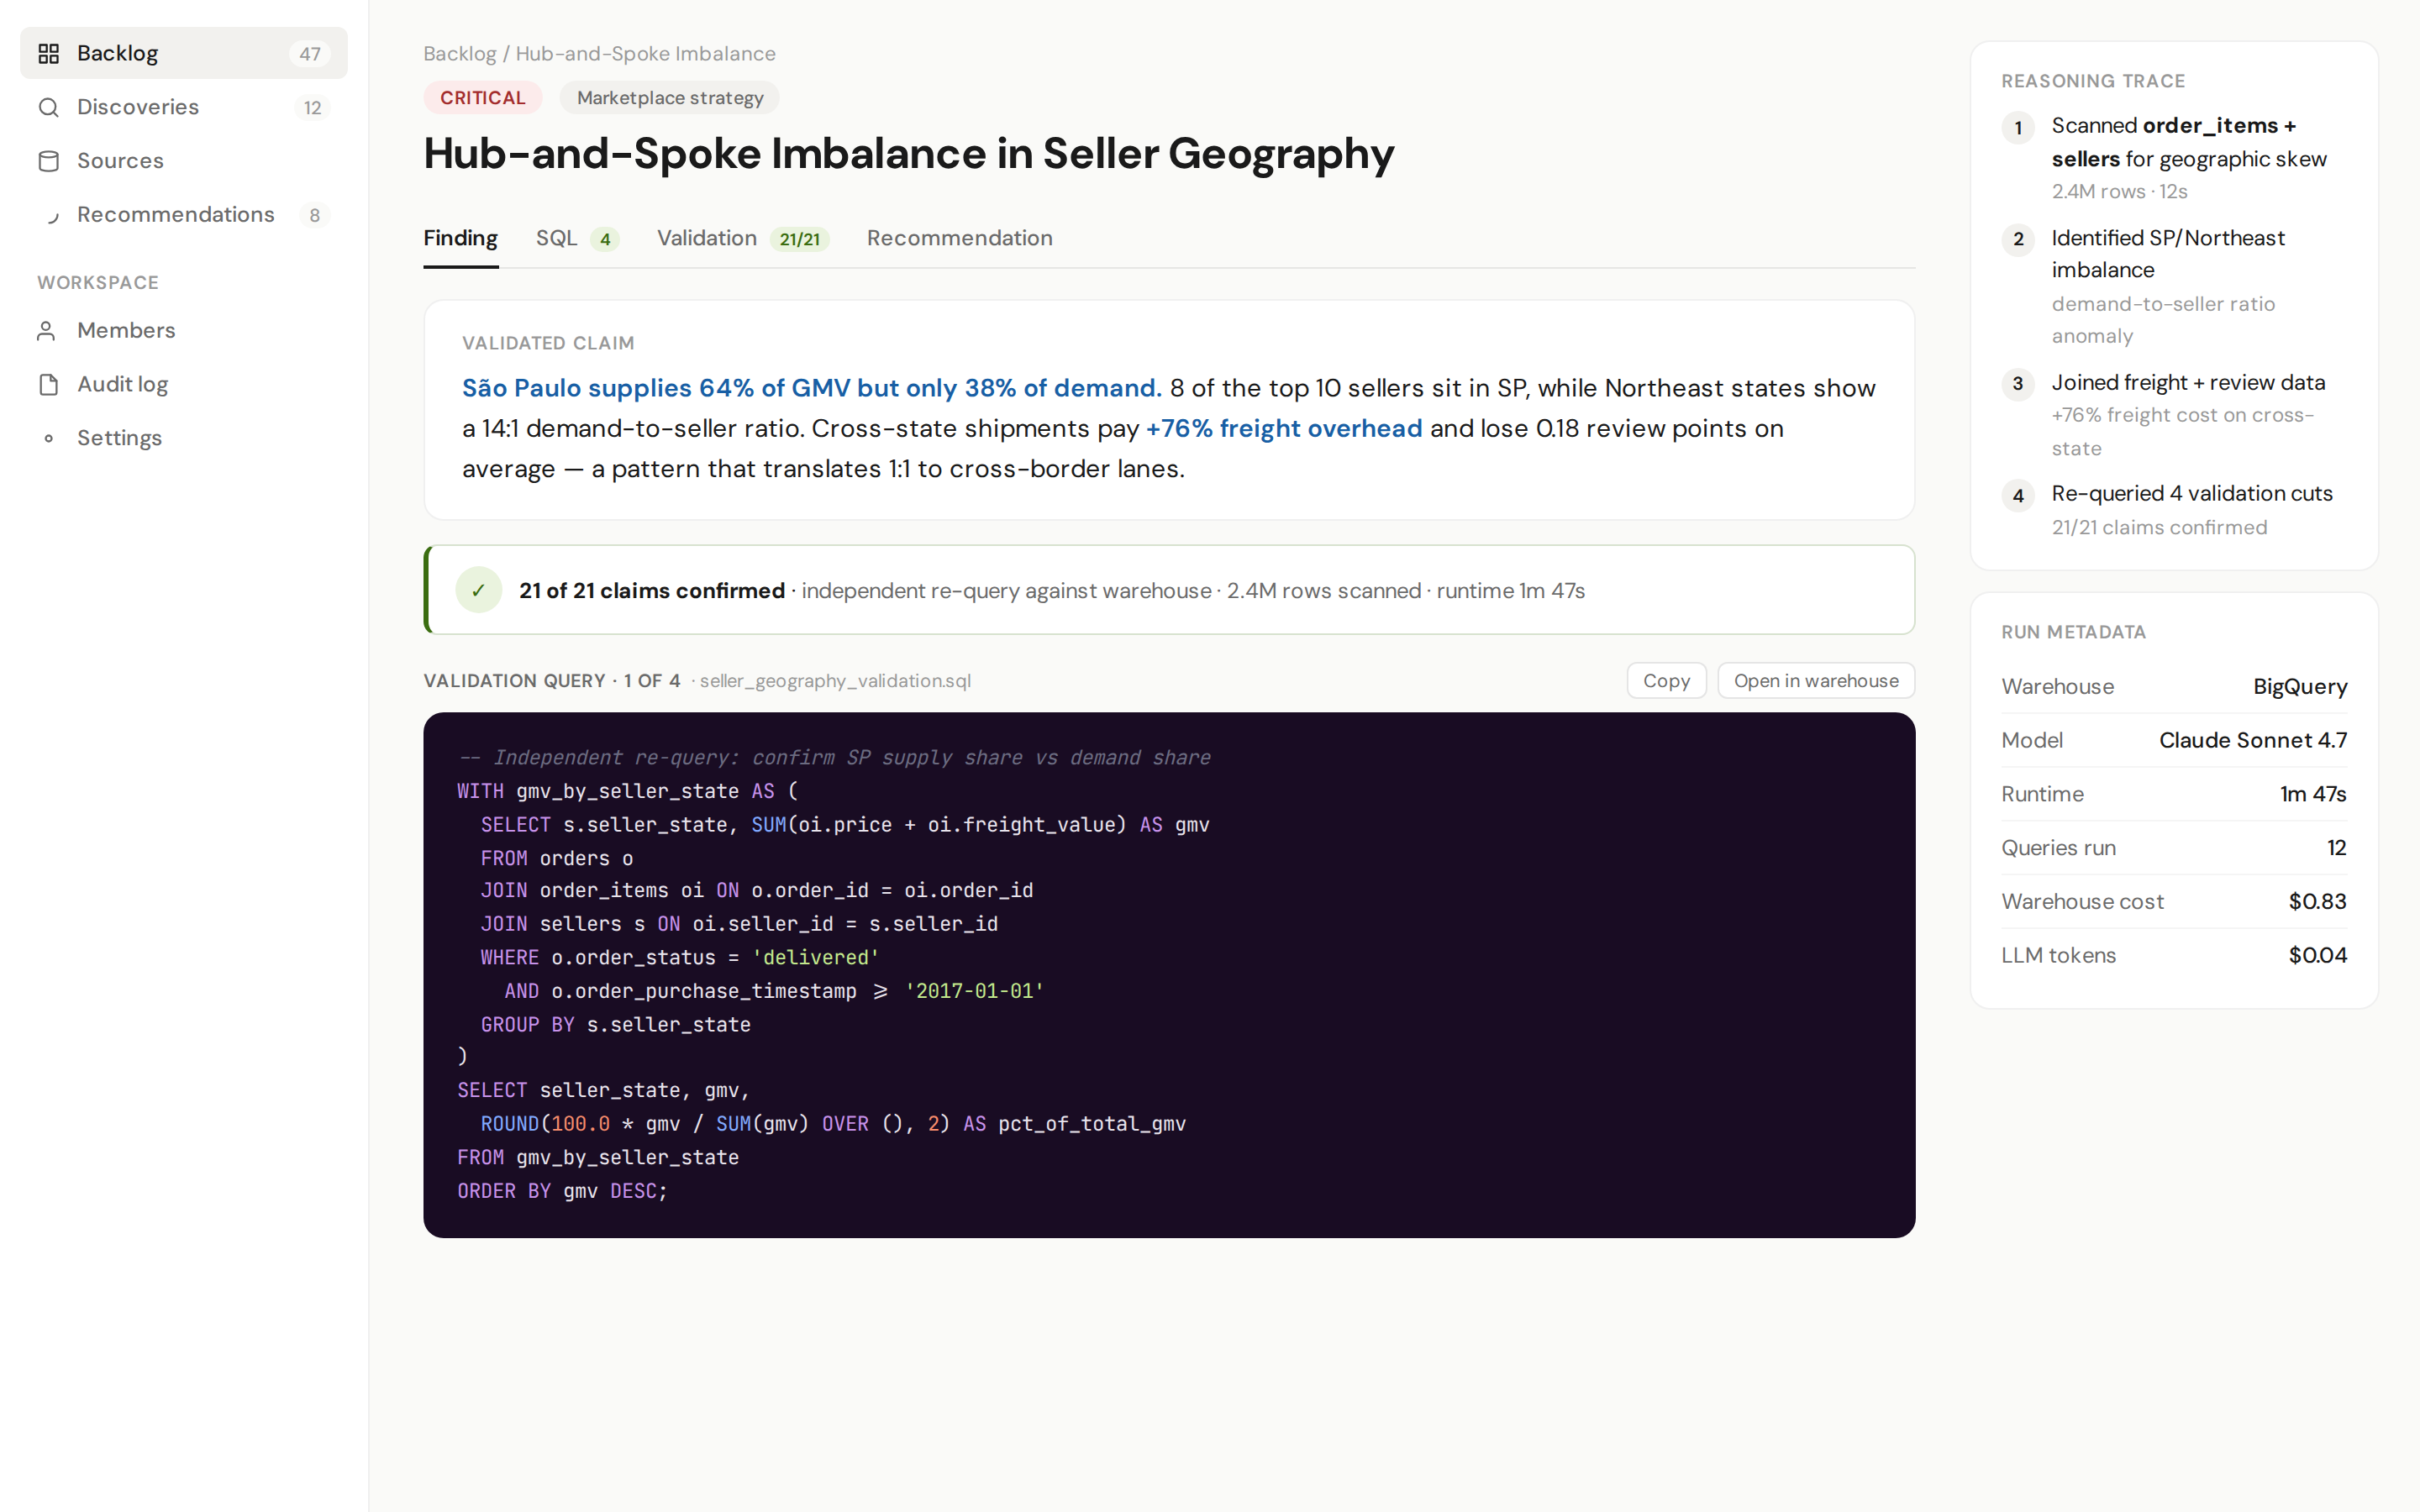Open the Audit log

click(x=184, y=385)
